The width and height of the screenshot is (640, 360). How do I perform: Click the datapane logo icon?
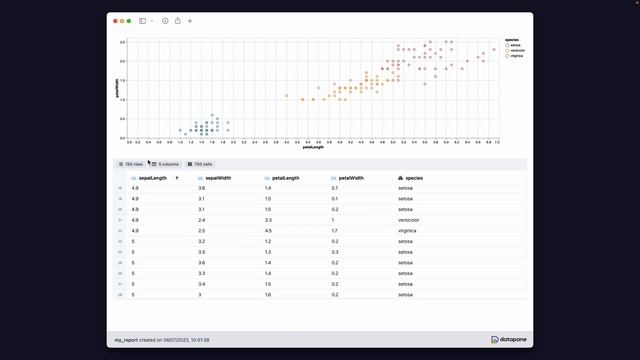tap(494, 340)
